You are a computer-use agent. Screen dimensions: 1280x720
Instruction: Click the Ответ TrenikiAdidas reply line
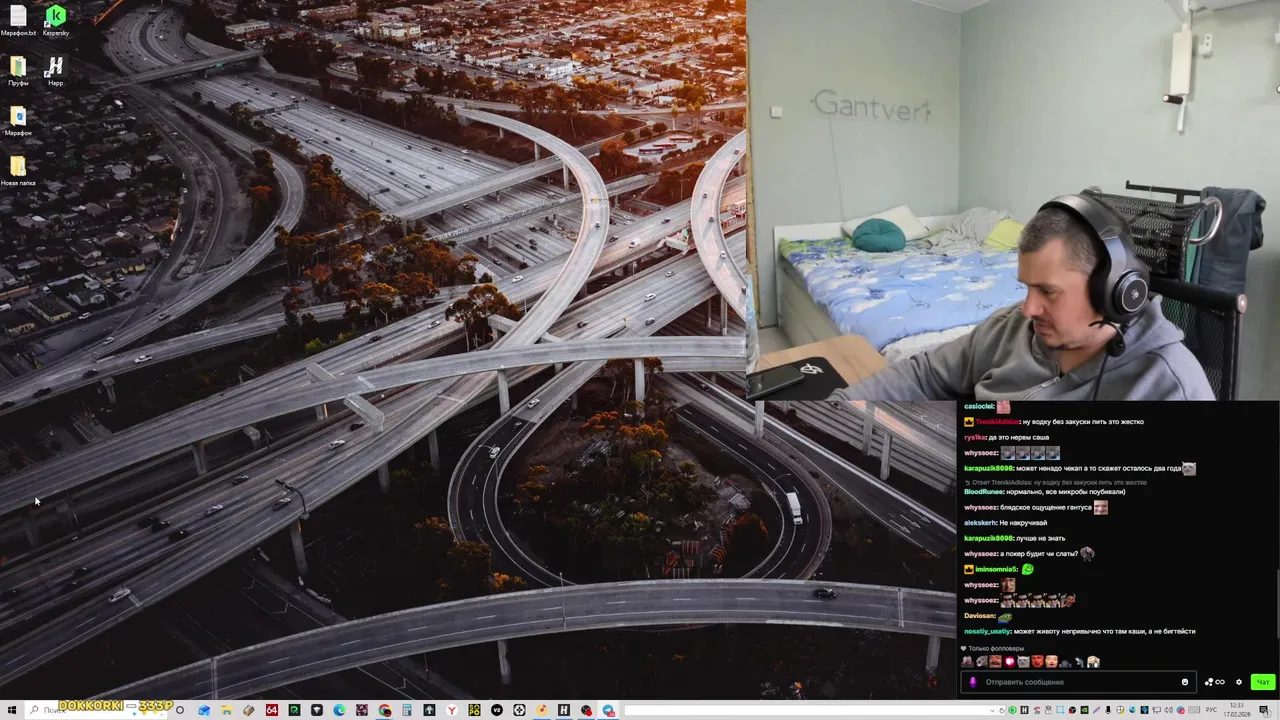tap(1055, 482)
